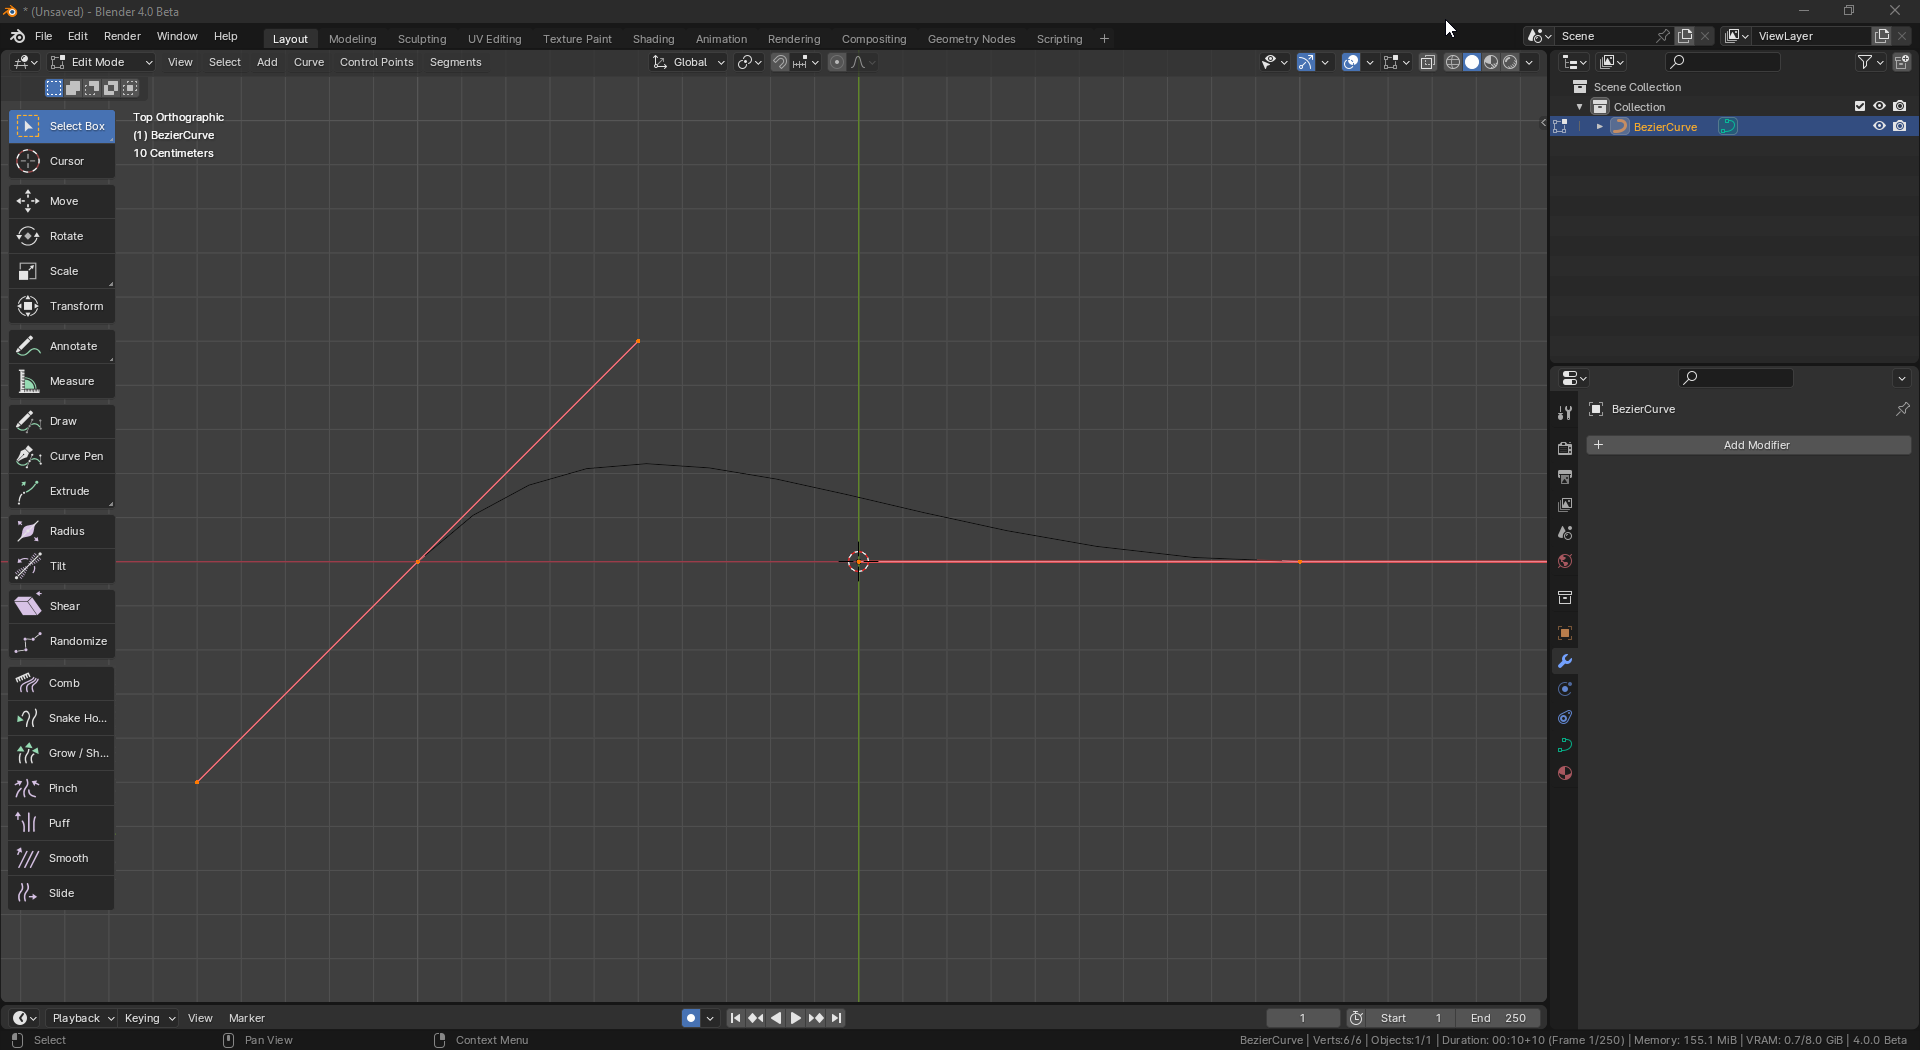
Task: Pick the Scale tool
Action: click(62, 271)
